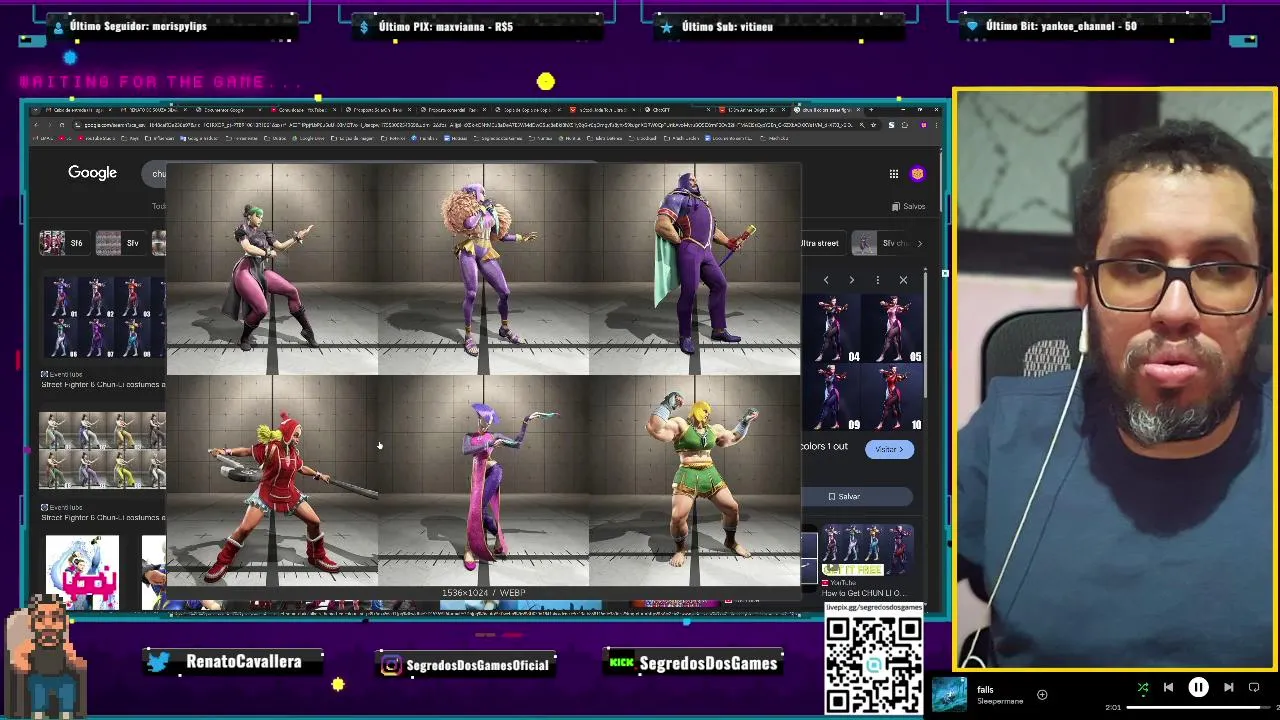Screen dimensions: 1280x720
Task: Click the browser back arrow
Action: click(x=36, y=125)
